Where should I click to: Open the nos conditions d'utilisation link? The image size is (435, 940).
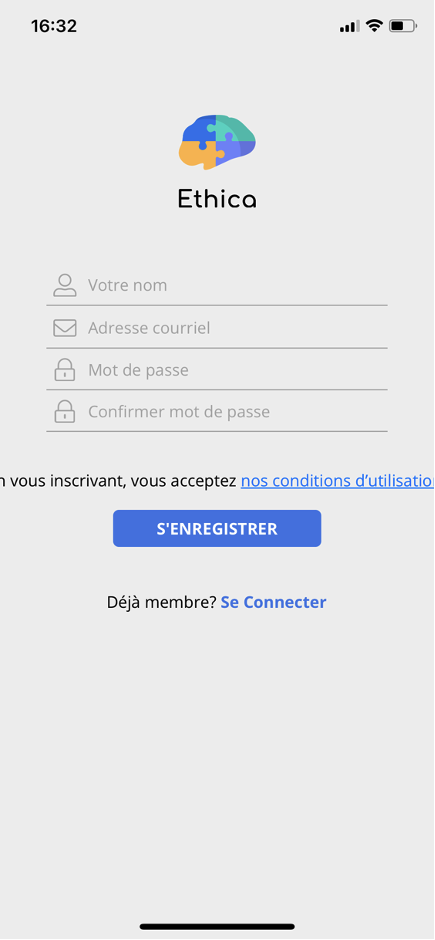pyautogui.click(x=337, y=481)
